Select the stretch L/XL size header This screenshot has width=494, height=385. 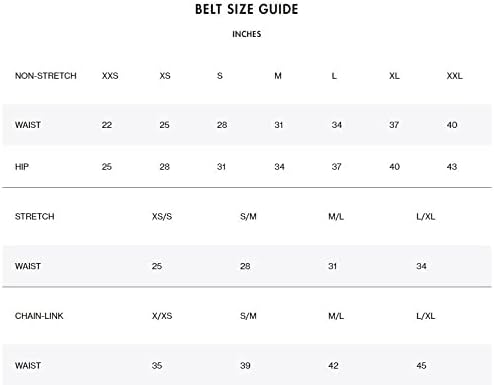426,217
